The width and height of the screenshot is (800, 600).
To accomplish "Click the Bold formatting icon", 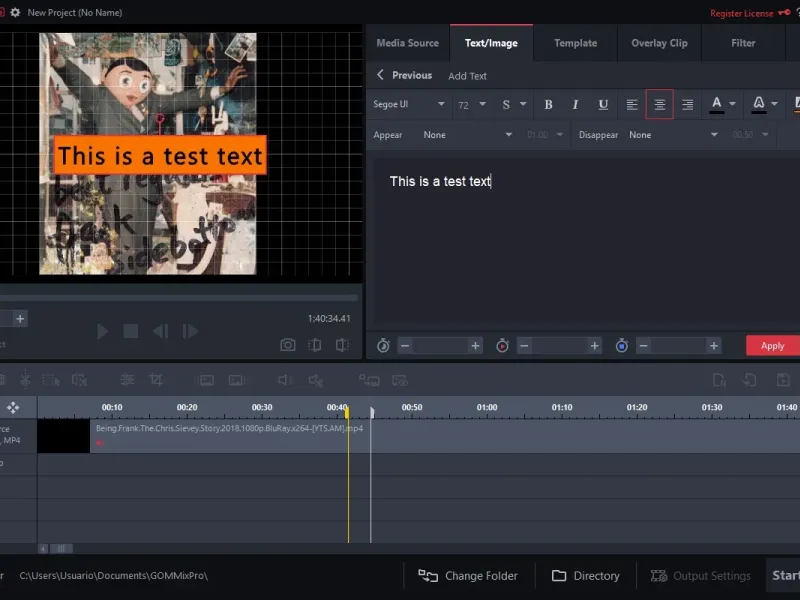I will (x=548, y=105).
